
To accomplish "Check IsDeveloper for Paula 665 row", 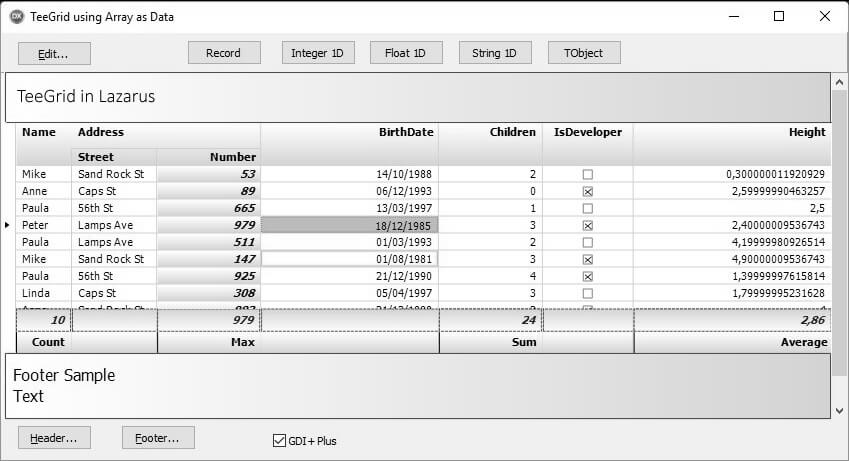I will click(587, 209).
